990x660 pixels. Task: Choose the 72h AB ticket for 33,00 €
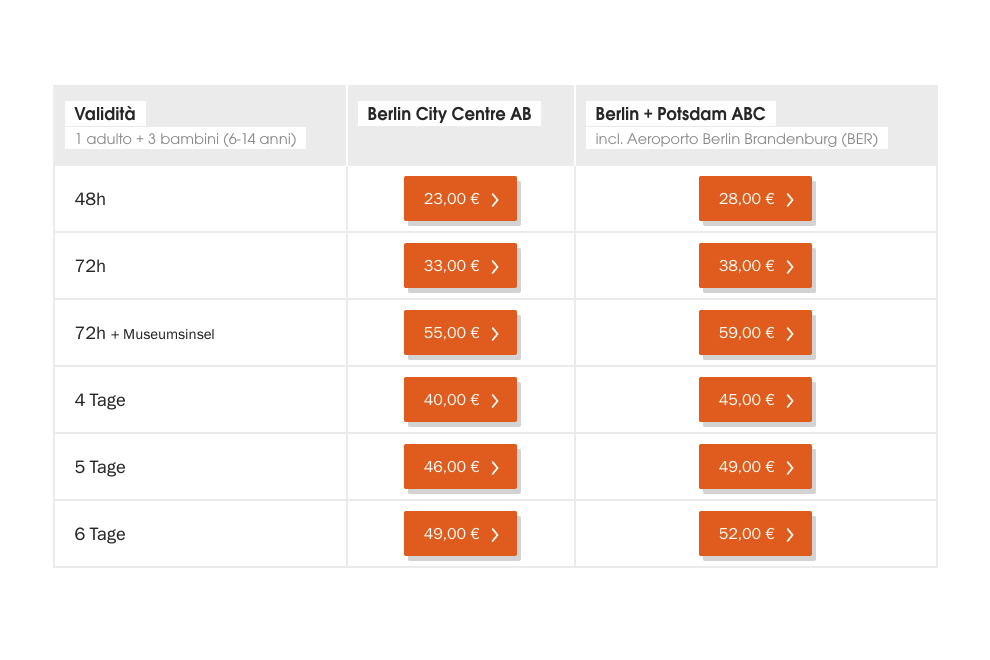(460, 266)
